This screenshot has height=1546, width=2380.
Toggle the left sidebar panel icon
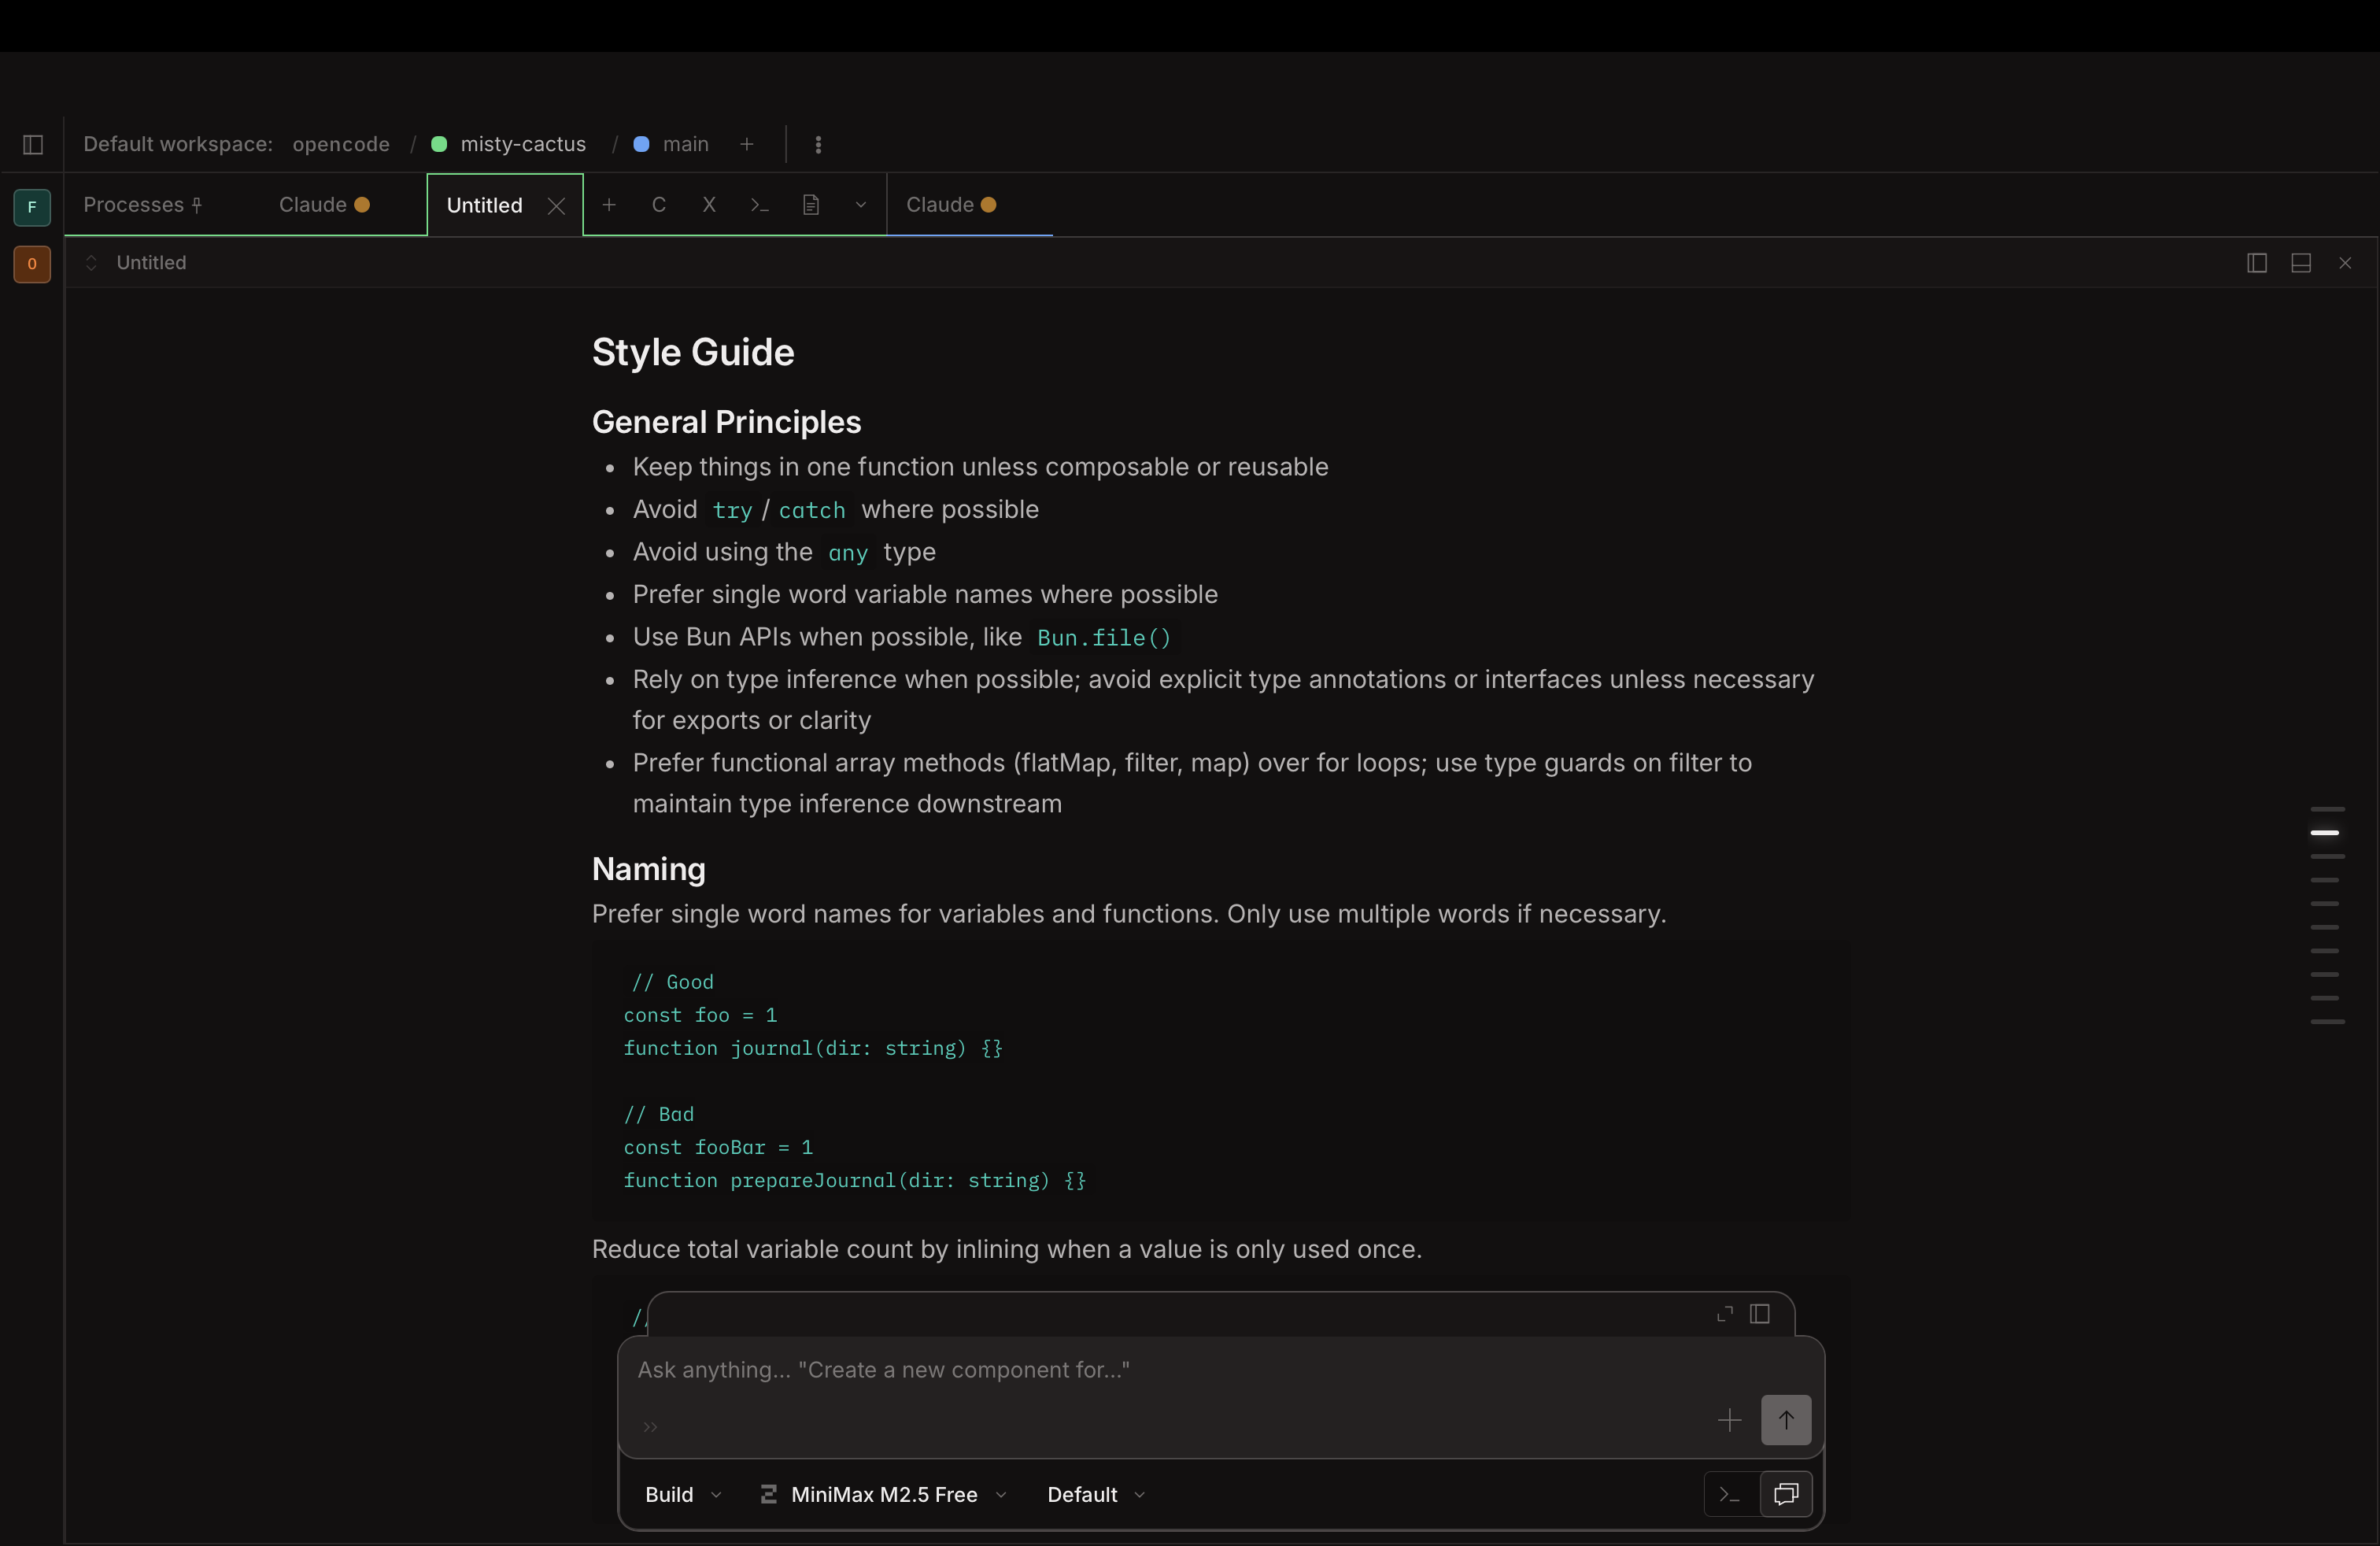click(x=32, y=145)
